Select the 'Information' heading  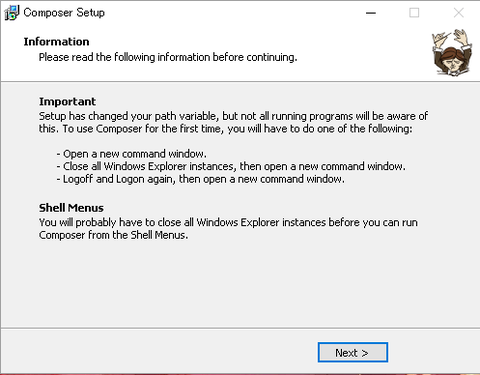pos(56,42)
